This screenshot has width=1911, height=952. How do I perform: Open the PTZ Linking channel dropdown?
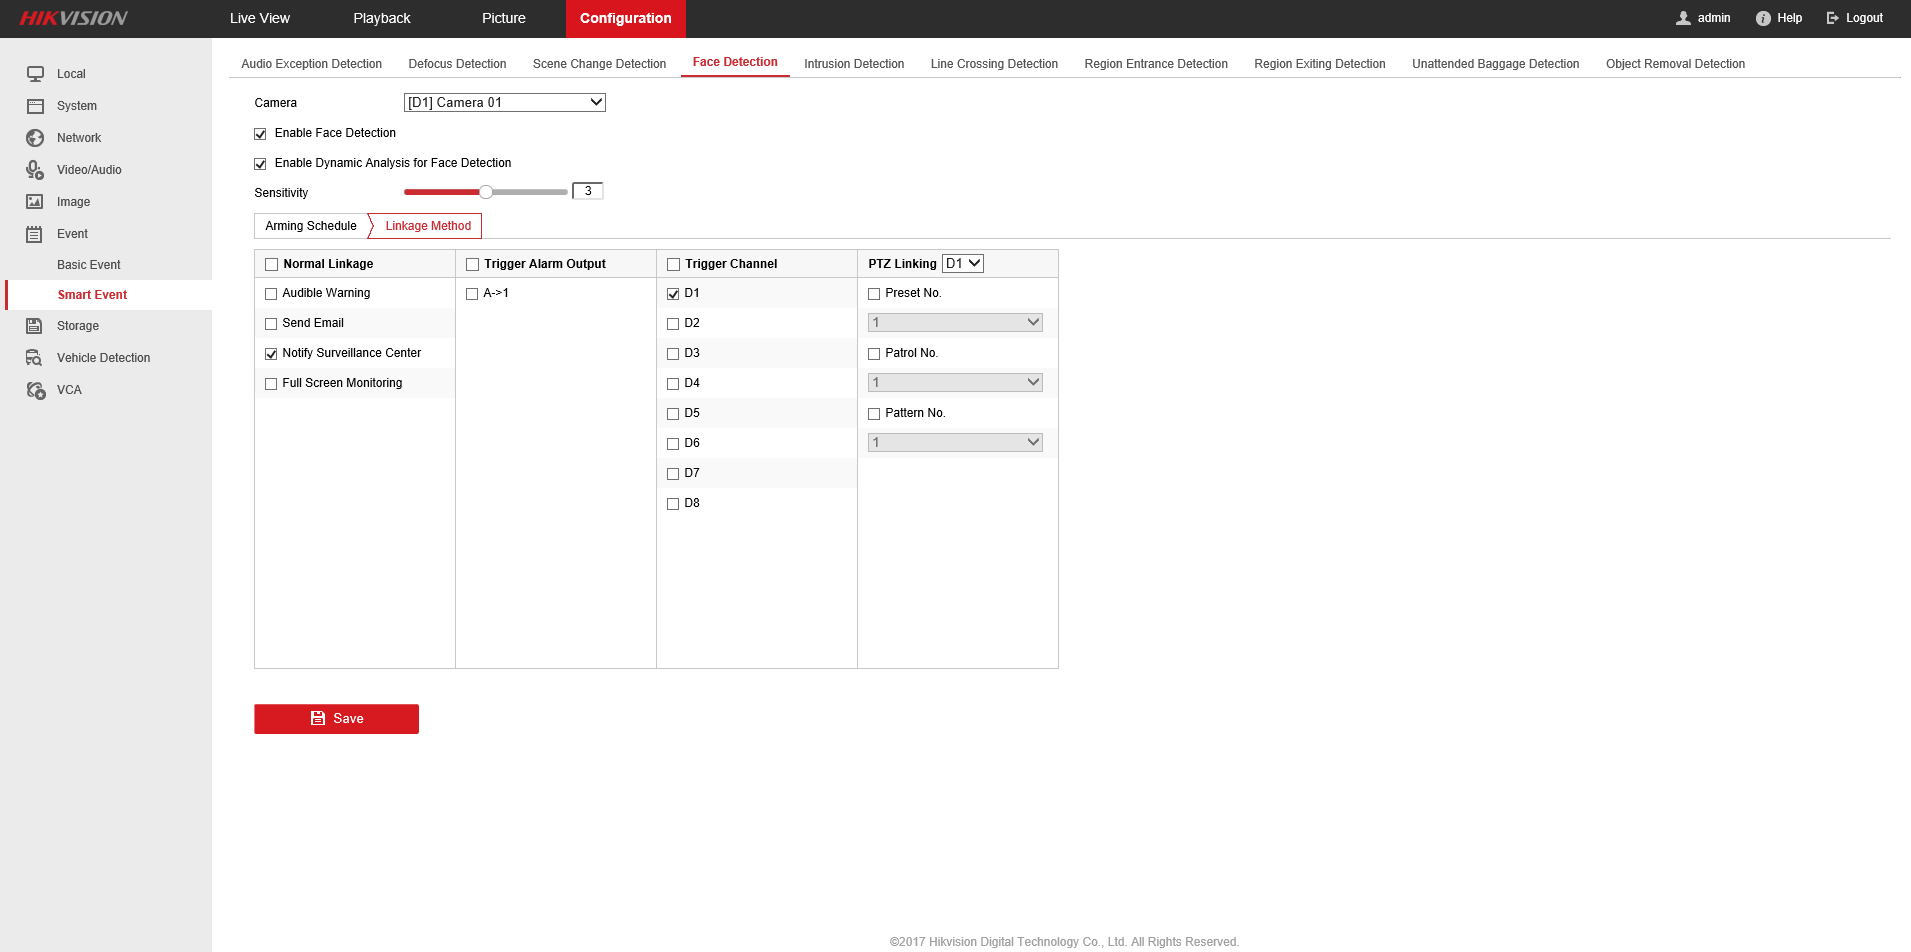click(x=963, y=264)
